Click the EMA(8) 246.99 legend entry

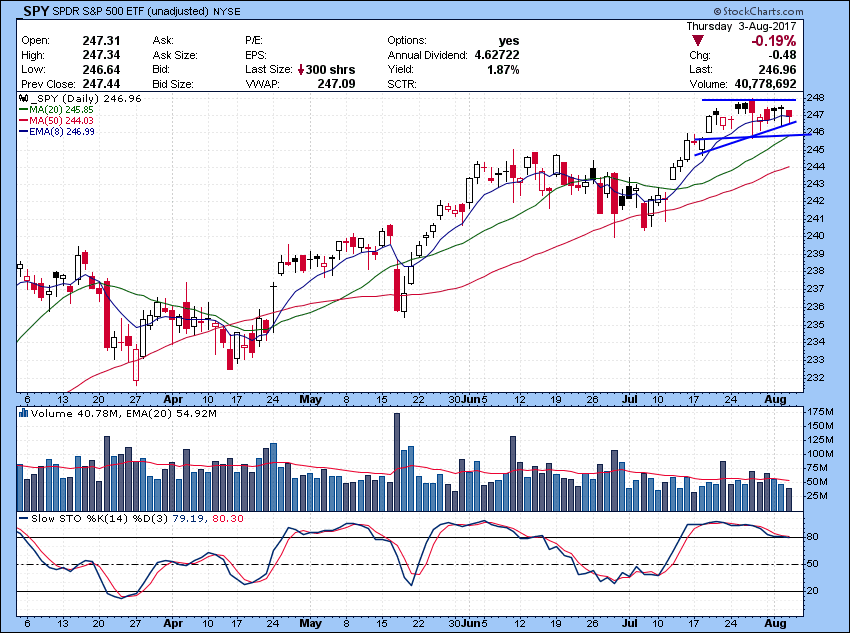[x=56, y=131]
